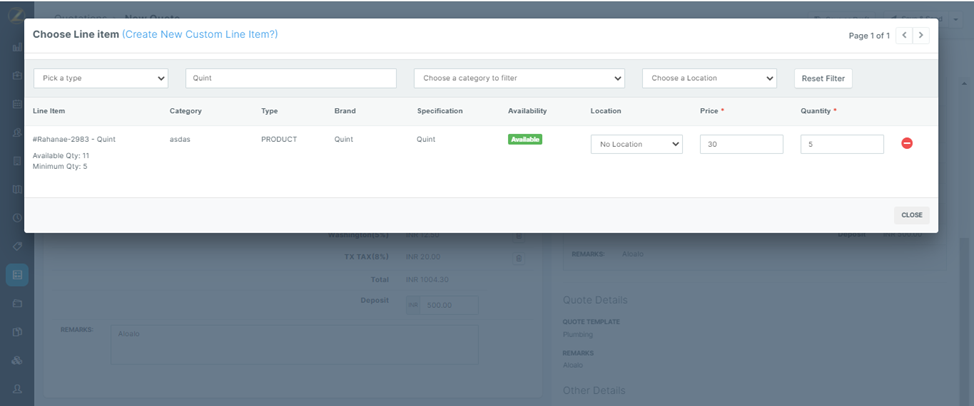The height and width of the screenshot is (406, 974).
Task: Focus the search field containing Quint
Action: (x=291, y=78)
